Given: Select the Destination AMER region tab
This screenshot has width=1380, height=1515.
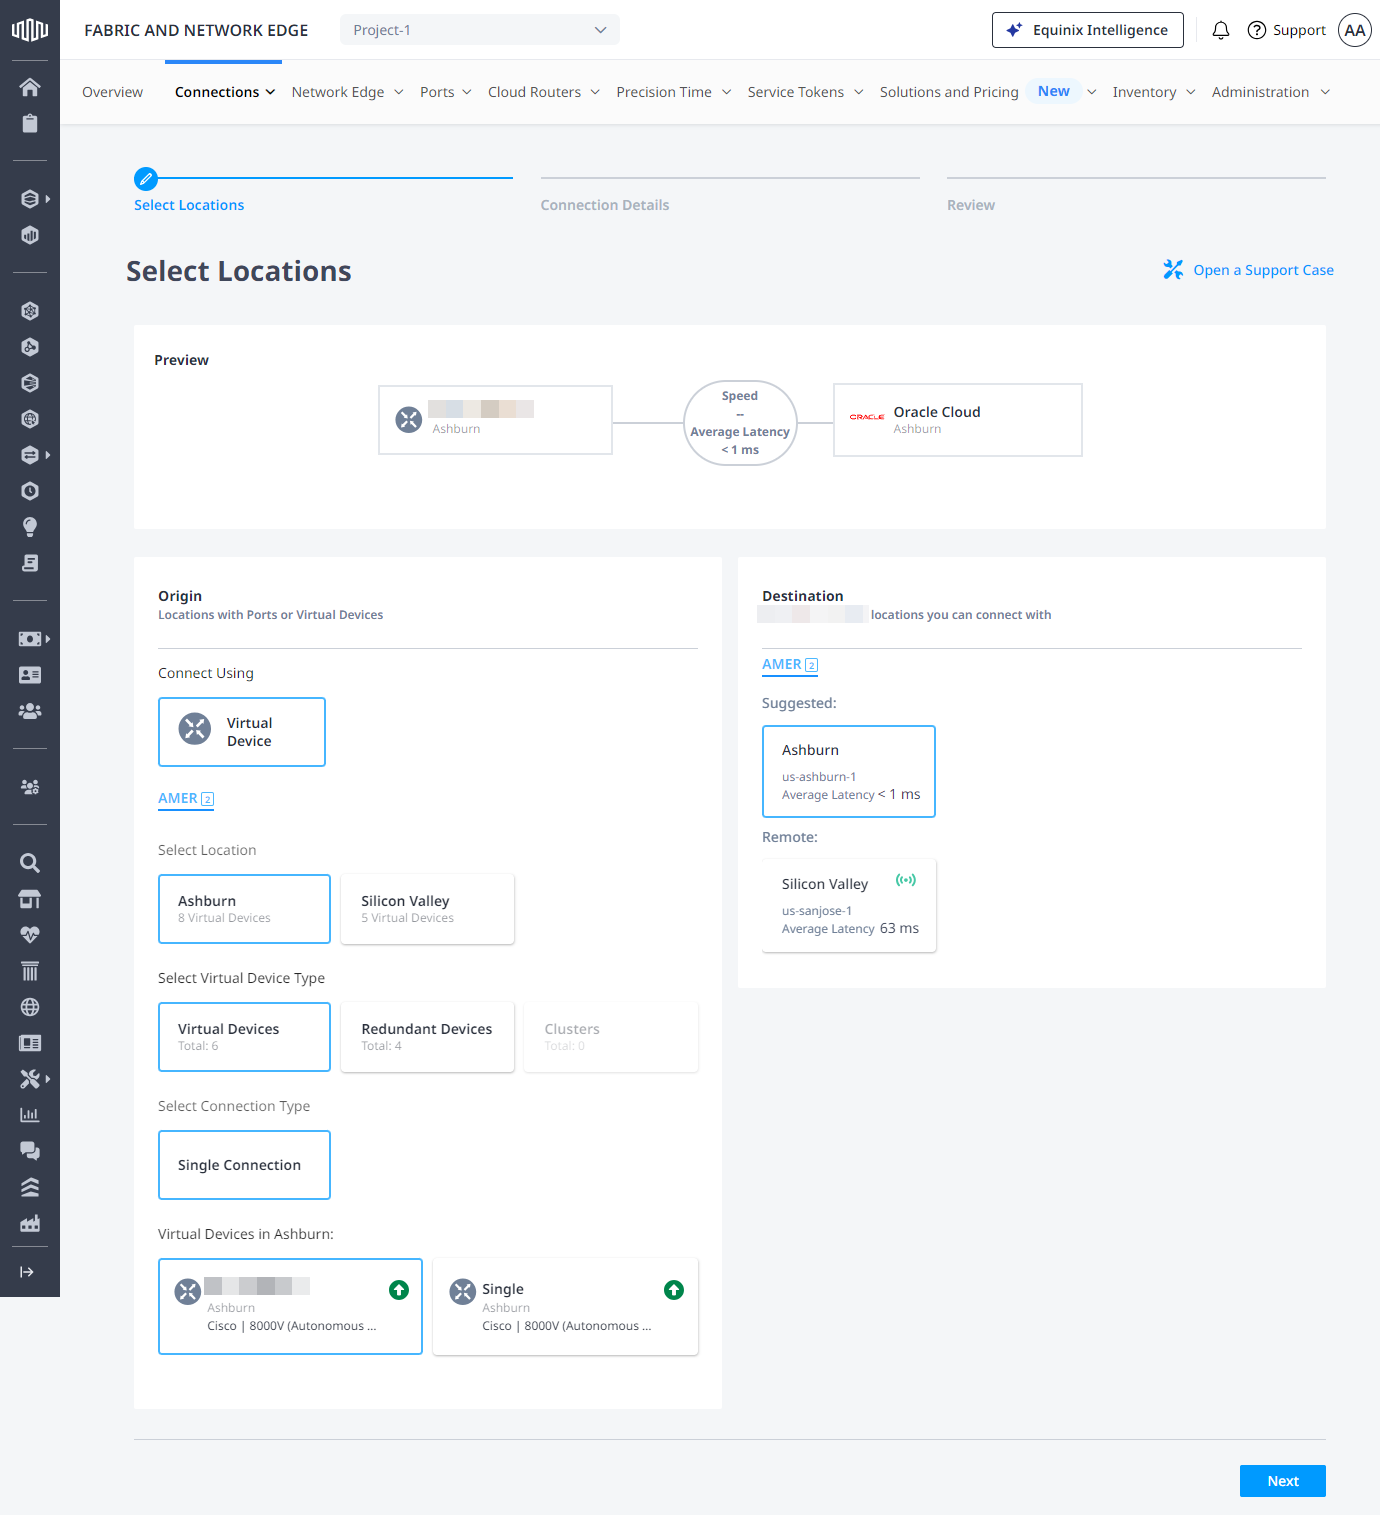Looking at the screenshot, I should tap(790, 665).
